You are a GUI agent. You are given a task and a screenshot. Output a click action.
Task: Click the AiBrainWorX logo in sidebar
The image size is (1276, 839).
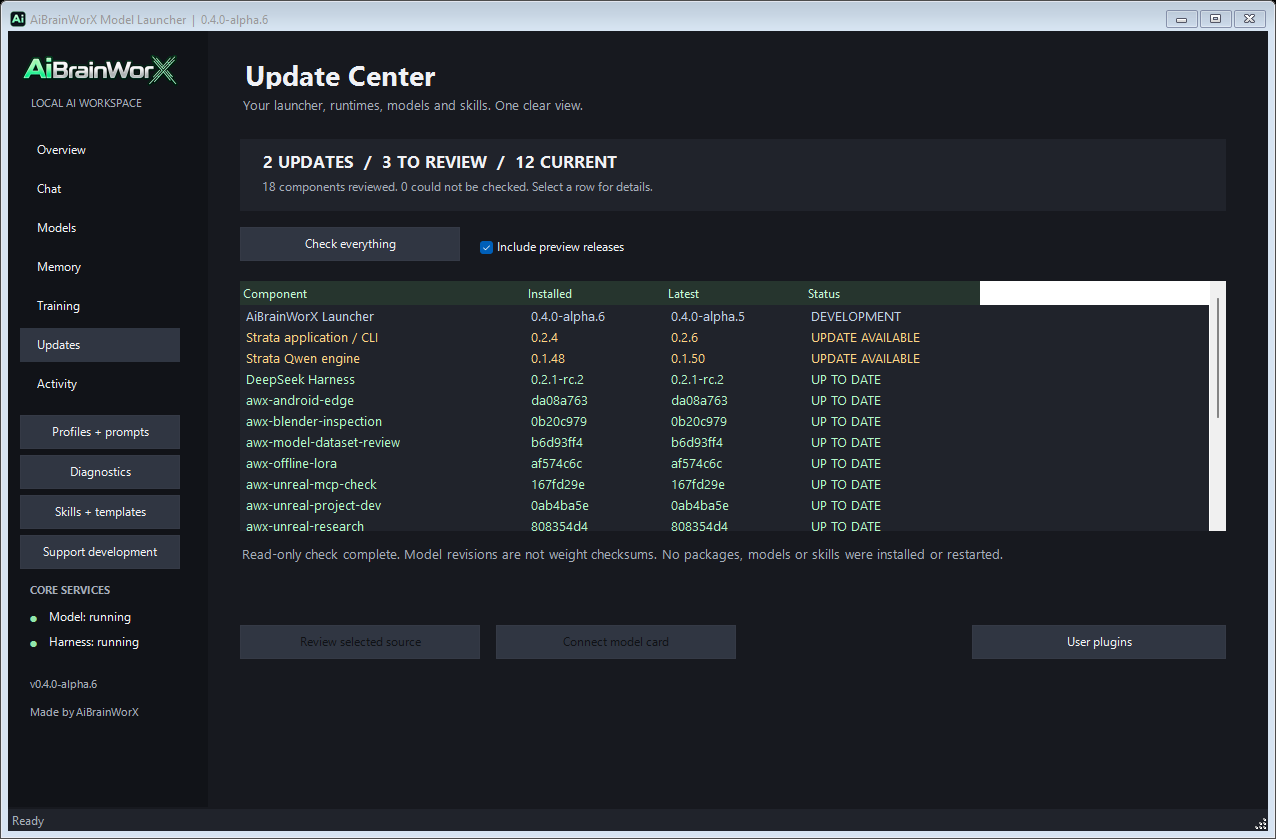coord(100,70)
